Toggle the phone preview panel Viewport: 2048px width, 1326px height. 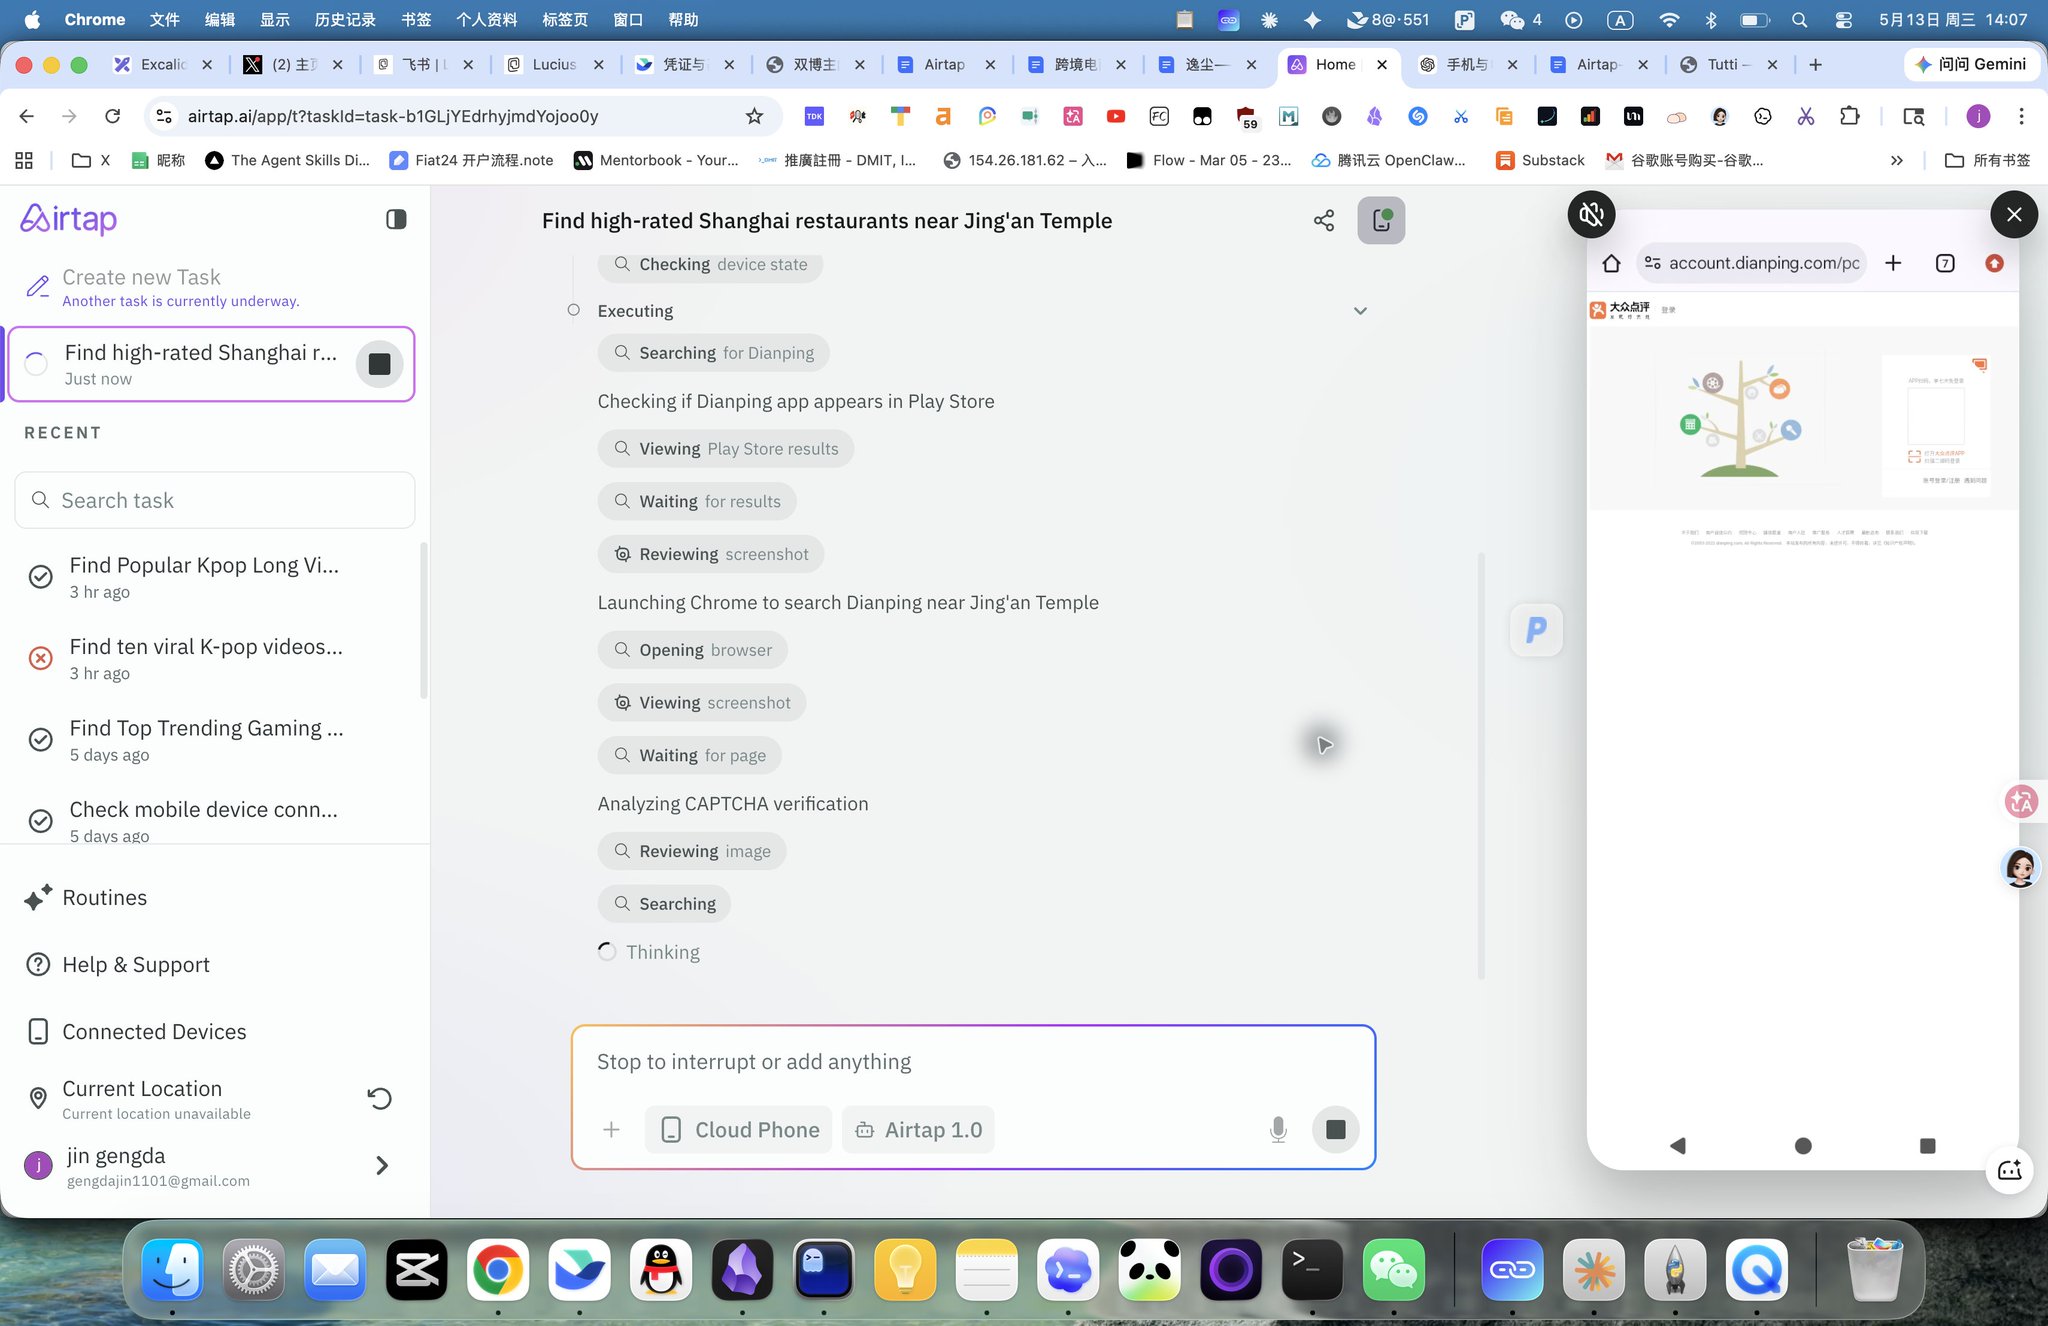(x=1381, y=220)
